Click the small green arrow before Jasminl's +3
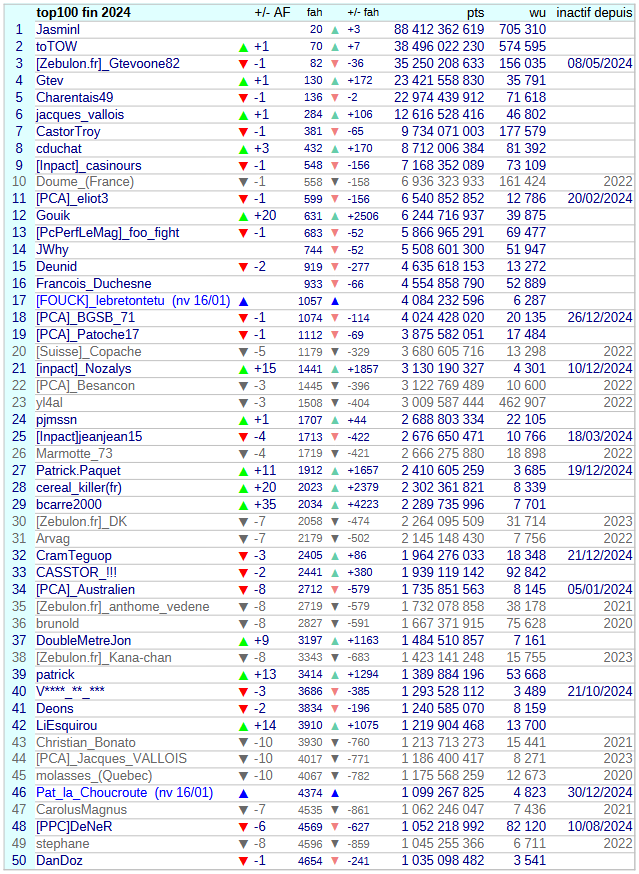Screen dimensions: 639x874 click(335, 30)
